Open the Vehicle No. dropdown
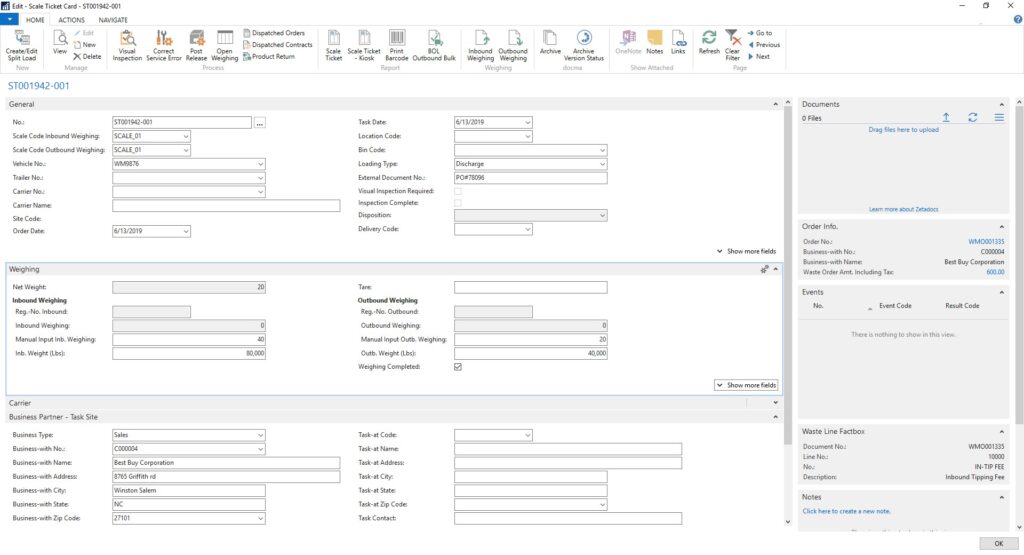The width and height of the screenshot is (1024, 555). [260, 164]
